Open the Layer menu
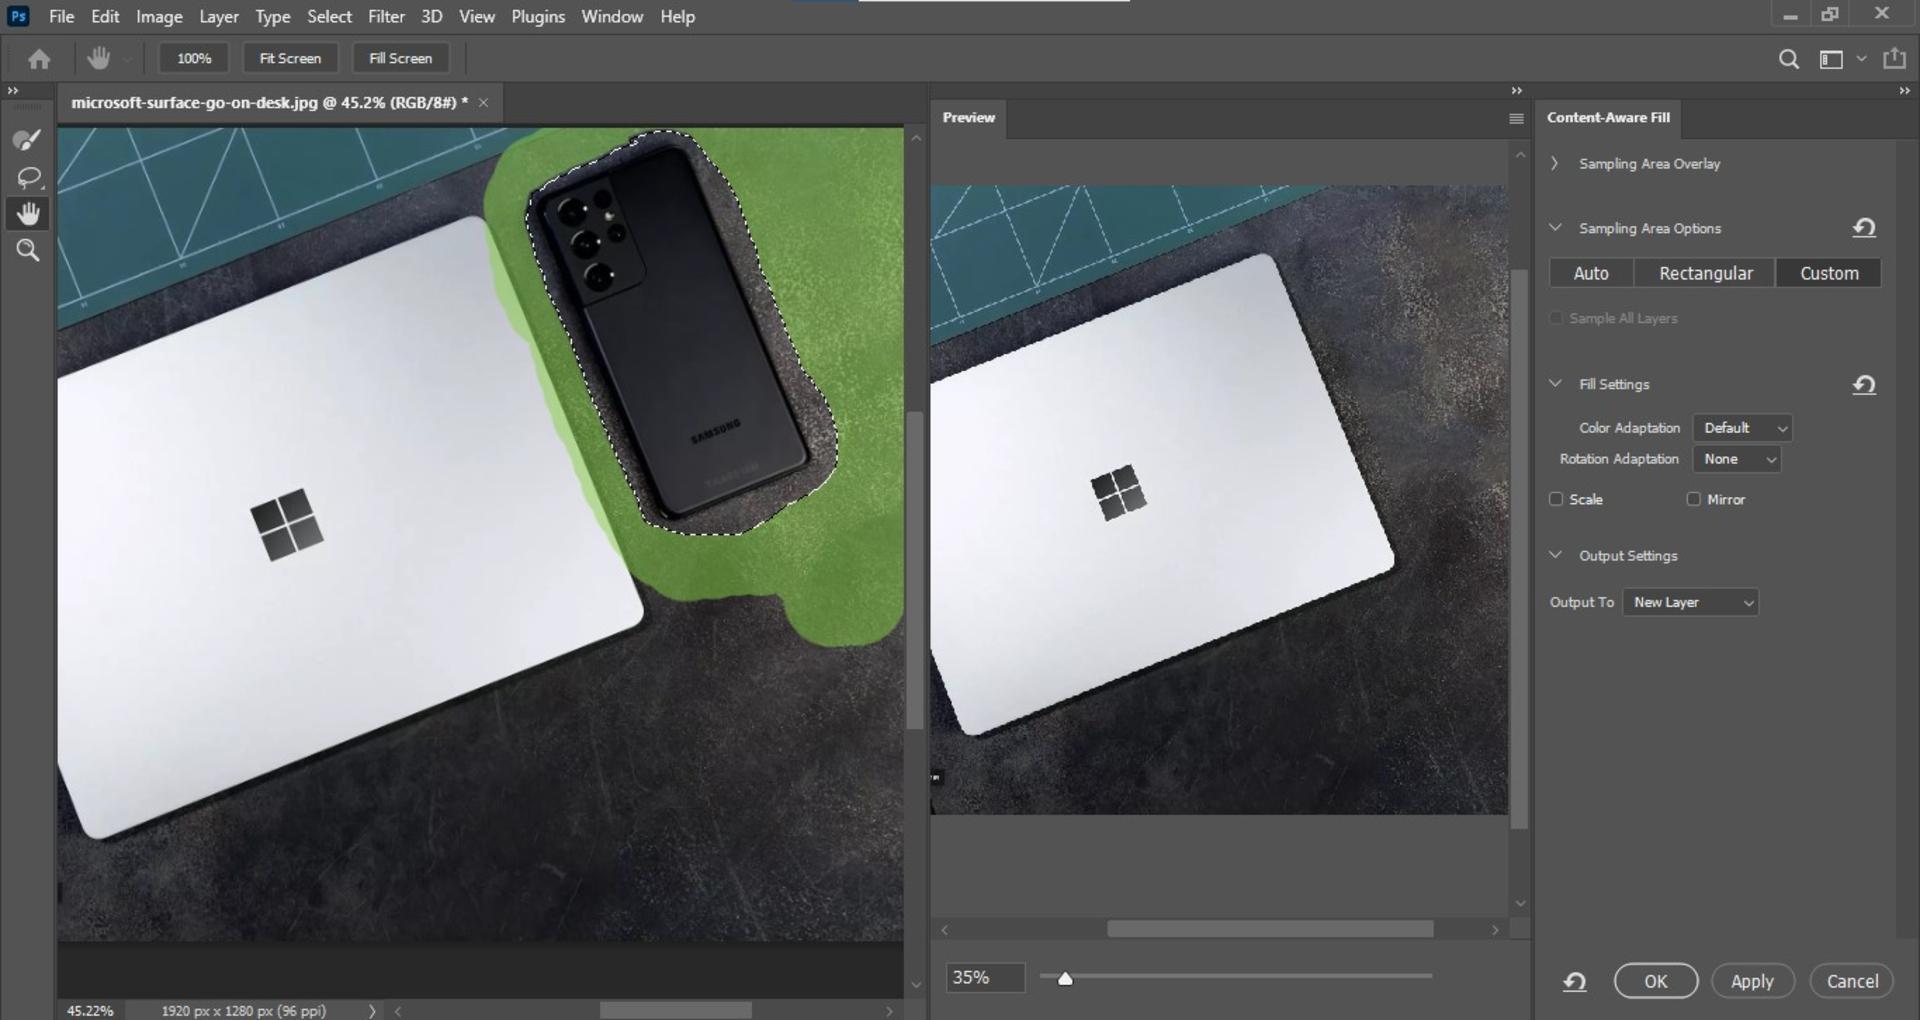The width and height of the screenshot is (1920, 1020). point(218,16)
